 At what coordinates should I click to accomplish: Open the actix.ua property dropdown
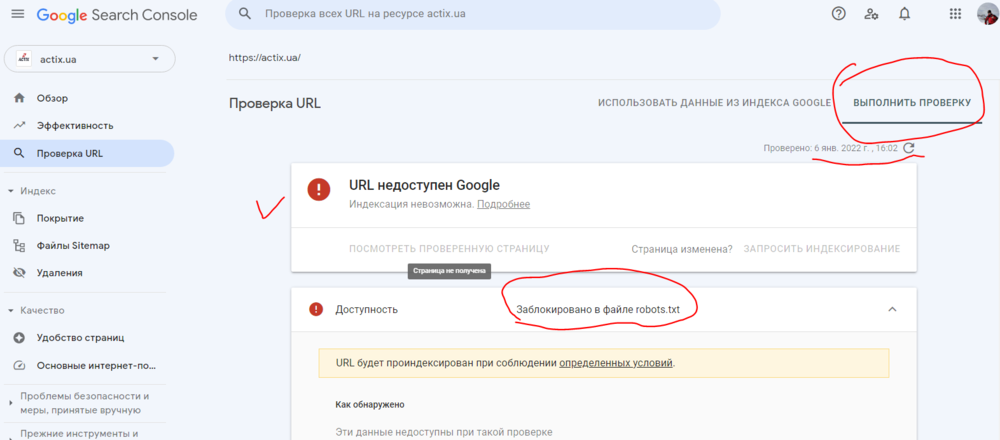click(89, 59)
